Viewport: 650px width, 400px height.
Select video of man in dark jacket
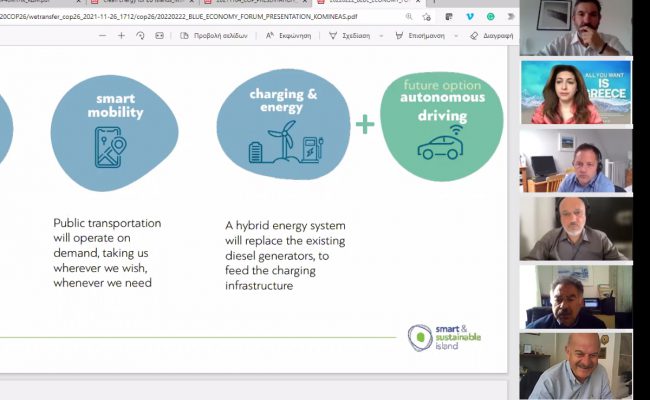[x=576, y=297]
